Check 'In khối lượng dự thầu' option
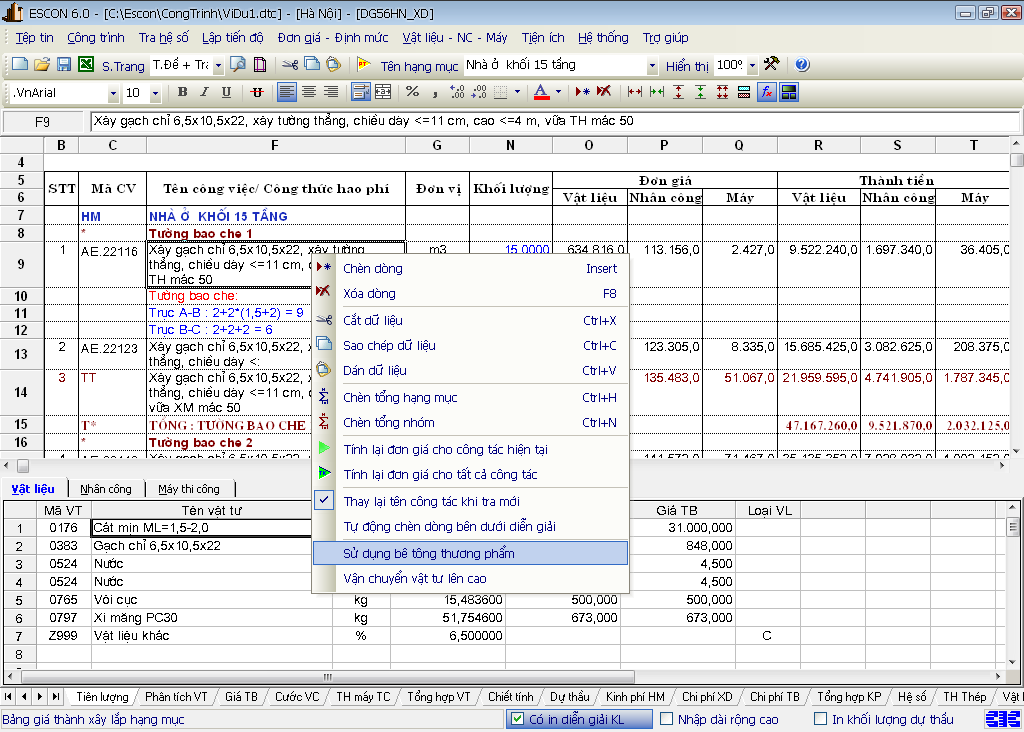 [x=820, y=719]
